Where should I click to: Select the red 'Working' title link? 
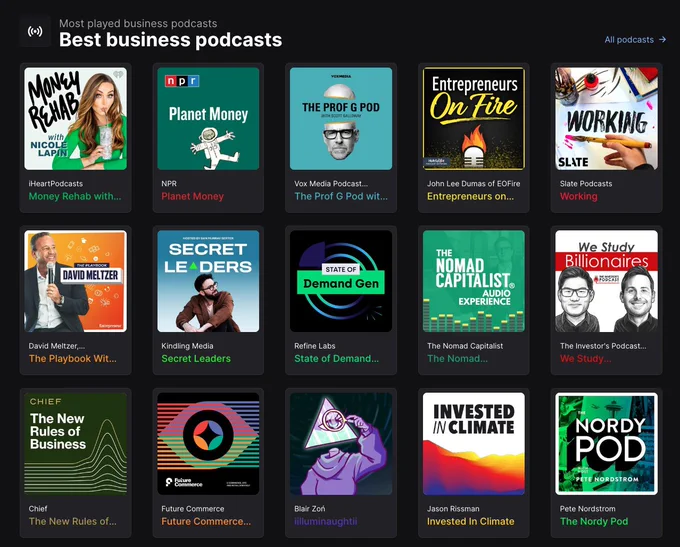point(579,196)
